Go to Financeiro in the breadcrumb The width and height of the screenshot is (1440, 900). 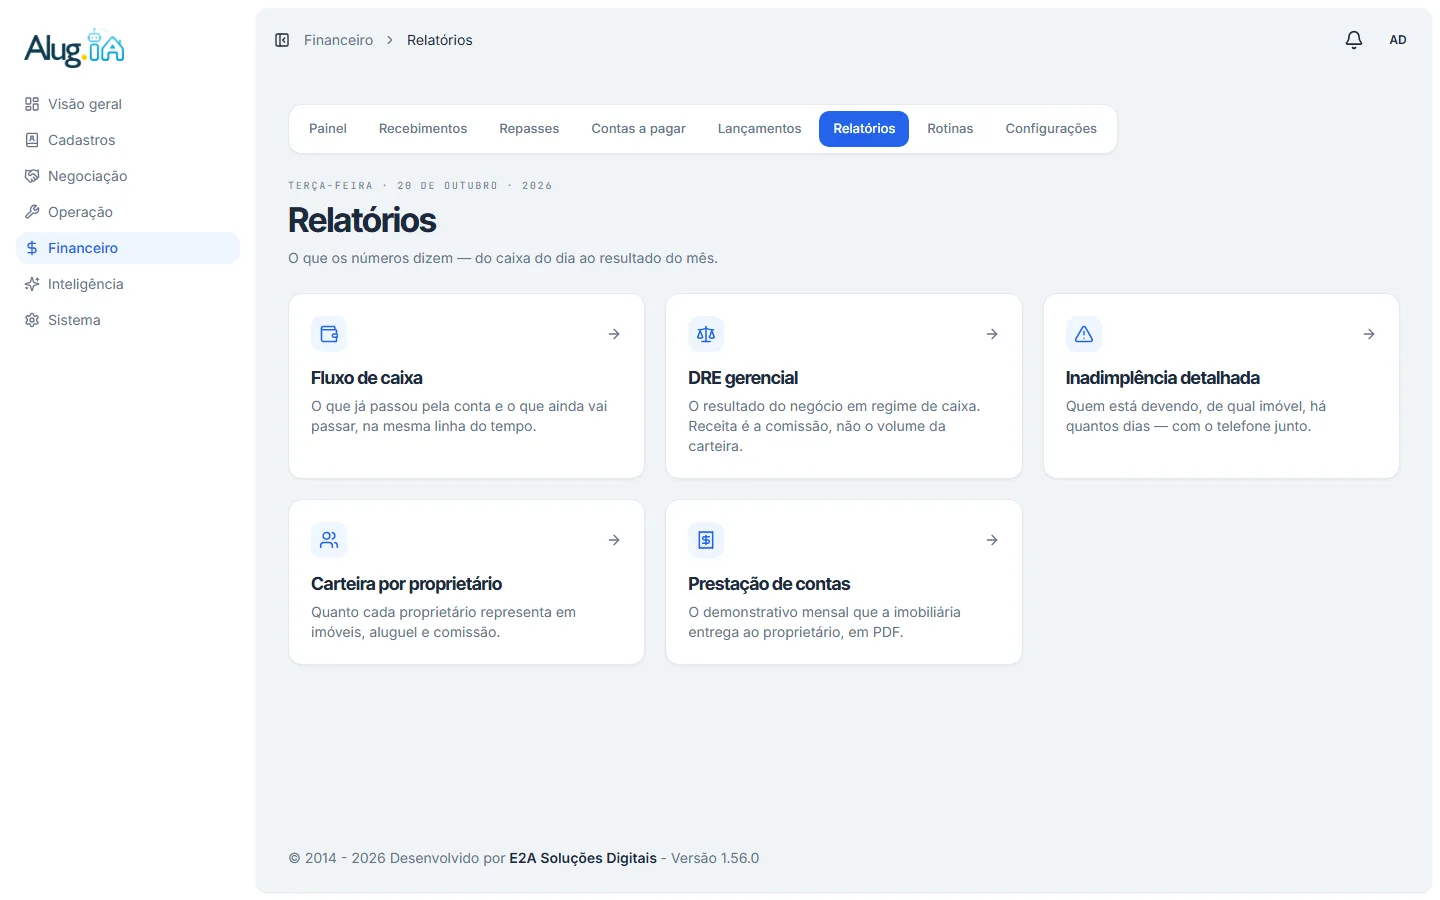coord(338,40)
